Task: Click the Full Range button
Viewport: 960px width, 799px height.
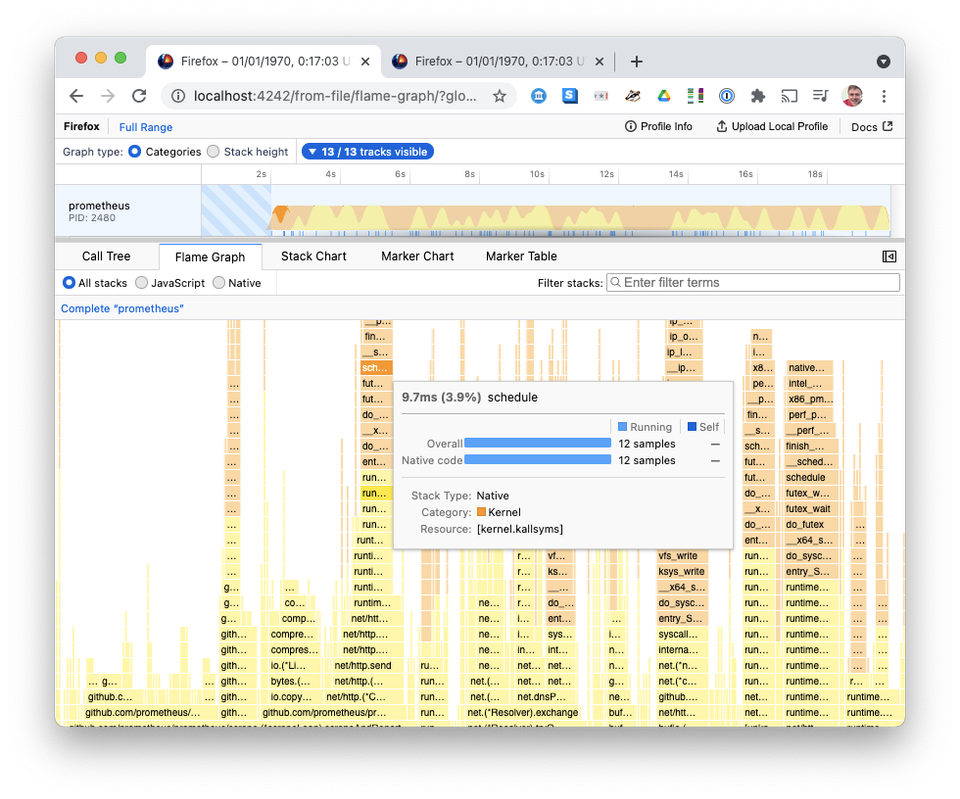Action: pos(145,126)
